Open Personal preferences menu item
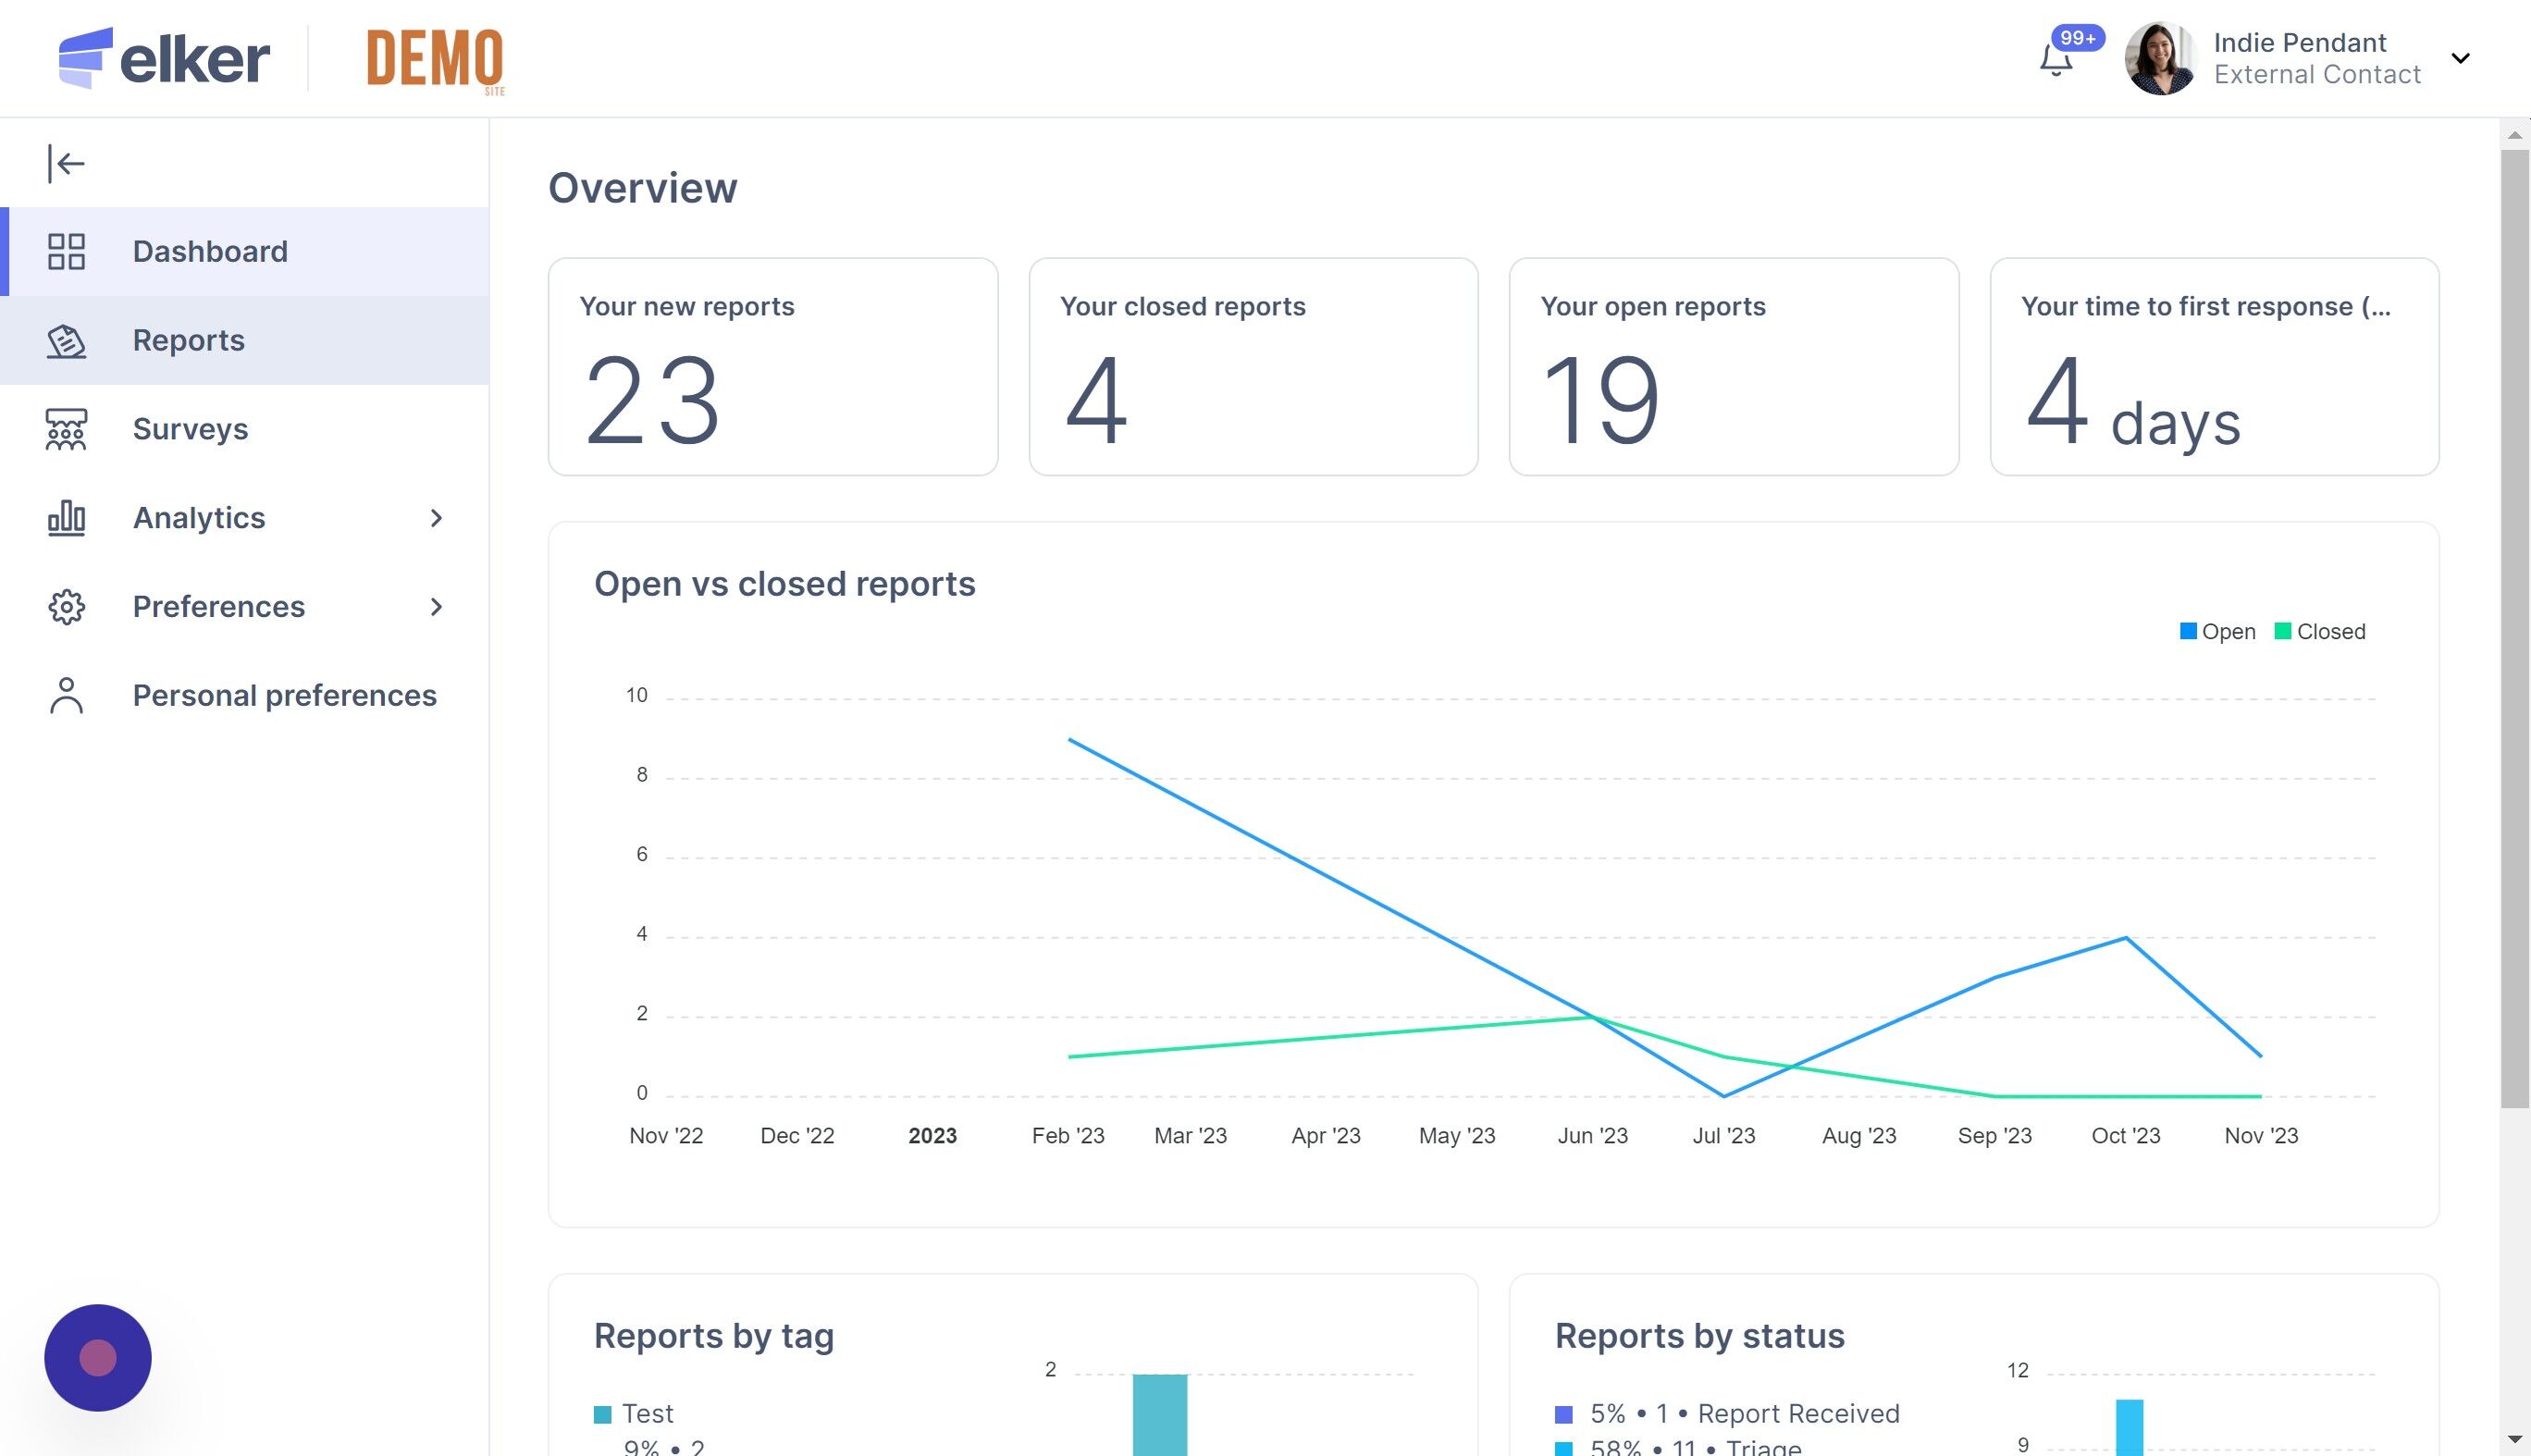 tap(284, 696)
